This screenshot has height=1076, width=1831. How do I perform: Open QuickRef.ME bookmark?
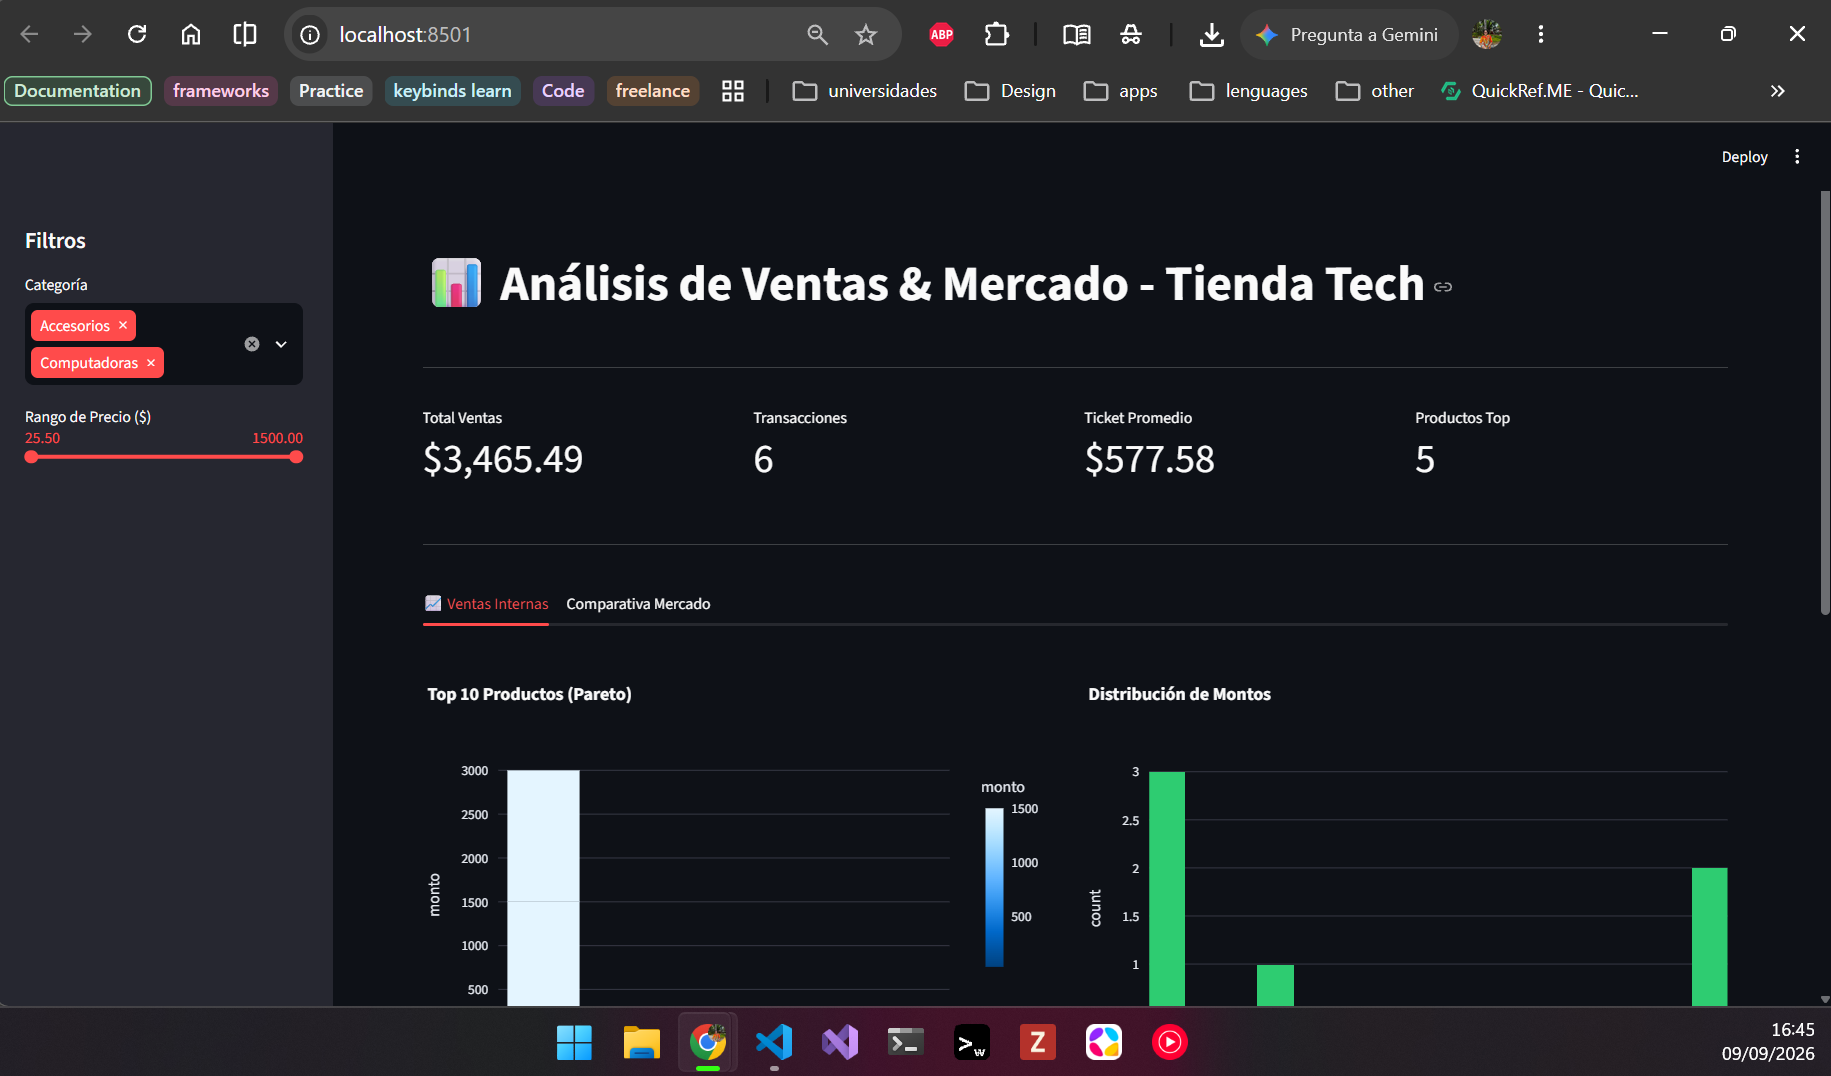coord(1540,91)
